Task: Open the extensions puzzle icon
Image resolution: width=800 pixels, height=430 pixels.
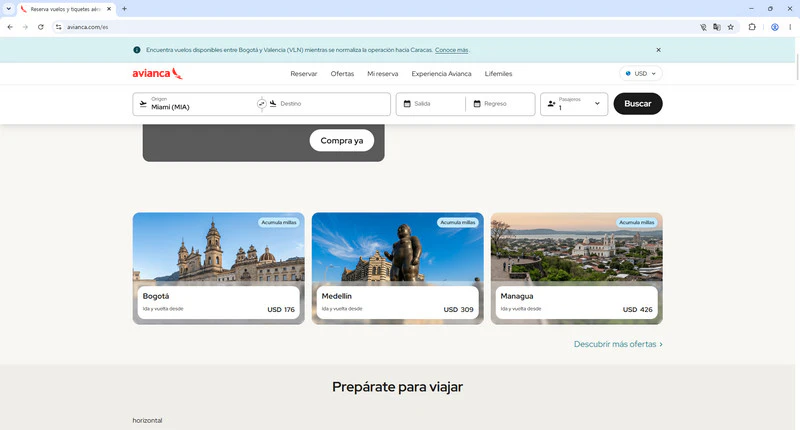Action: pyautogui.click(x=752, y=27)
